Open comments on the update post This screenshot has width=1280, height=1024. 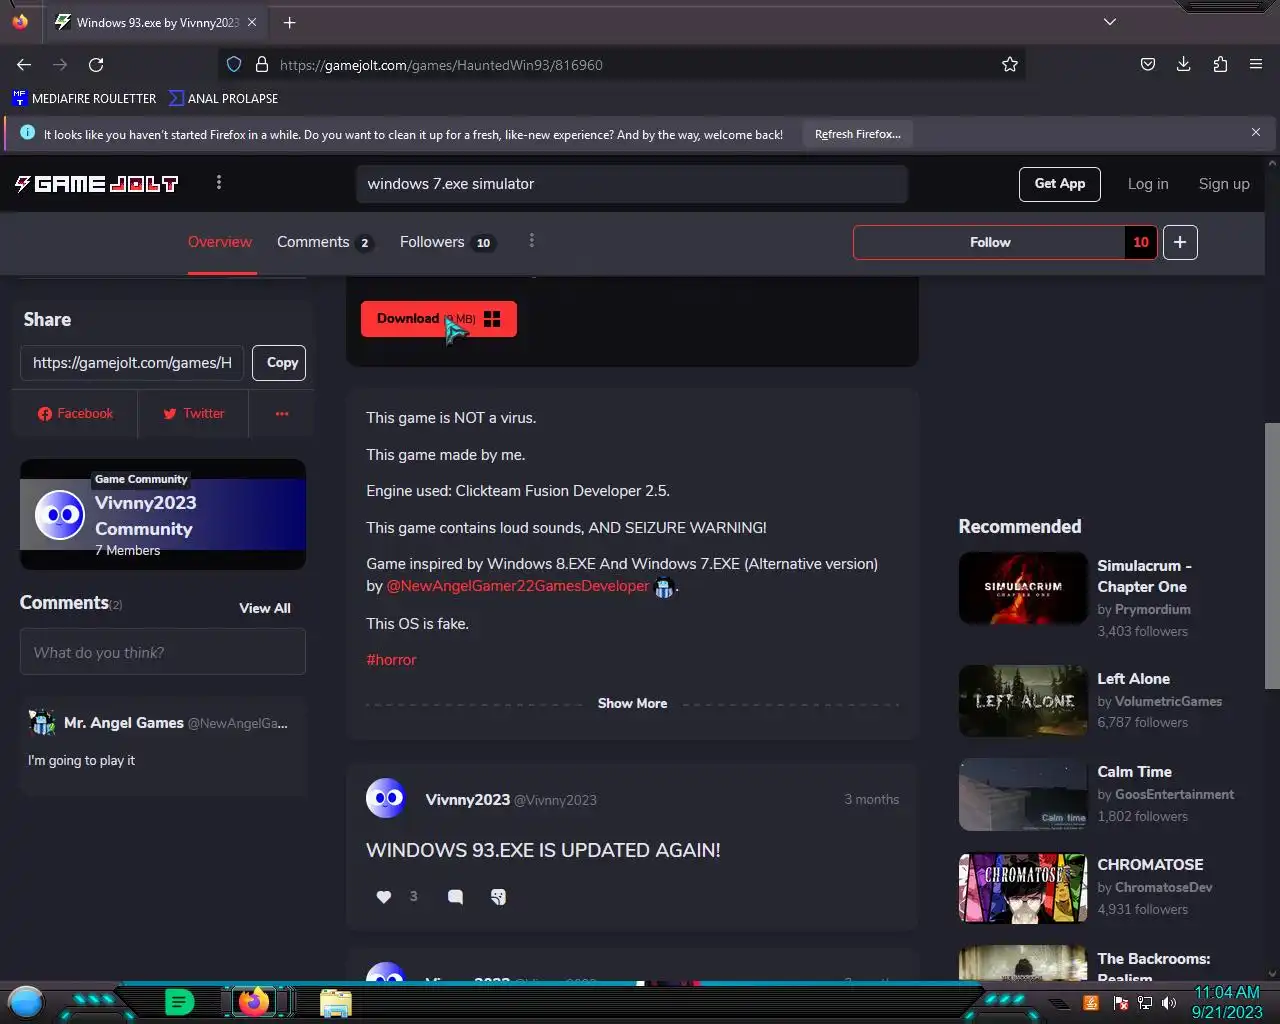455,897
